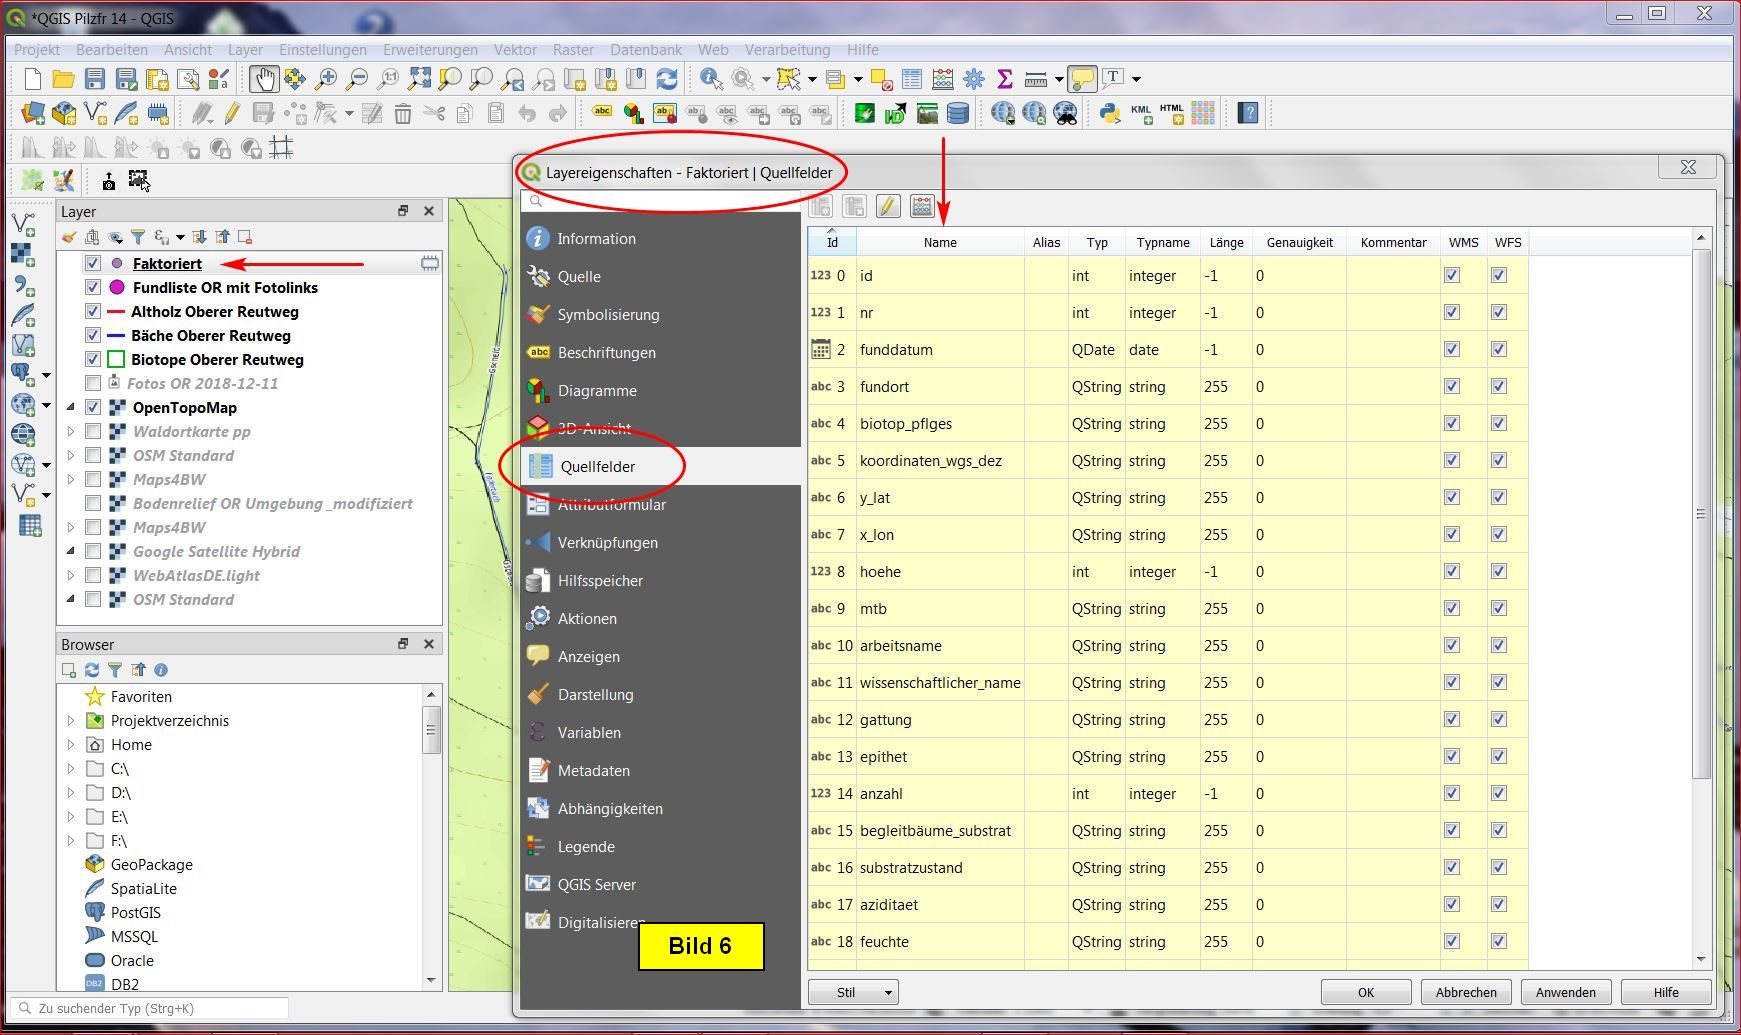Switch to the Beschriftungen tab
Viewport: 1741px width, 1035px height.
tap(606, 353)
